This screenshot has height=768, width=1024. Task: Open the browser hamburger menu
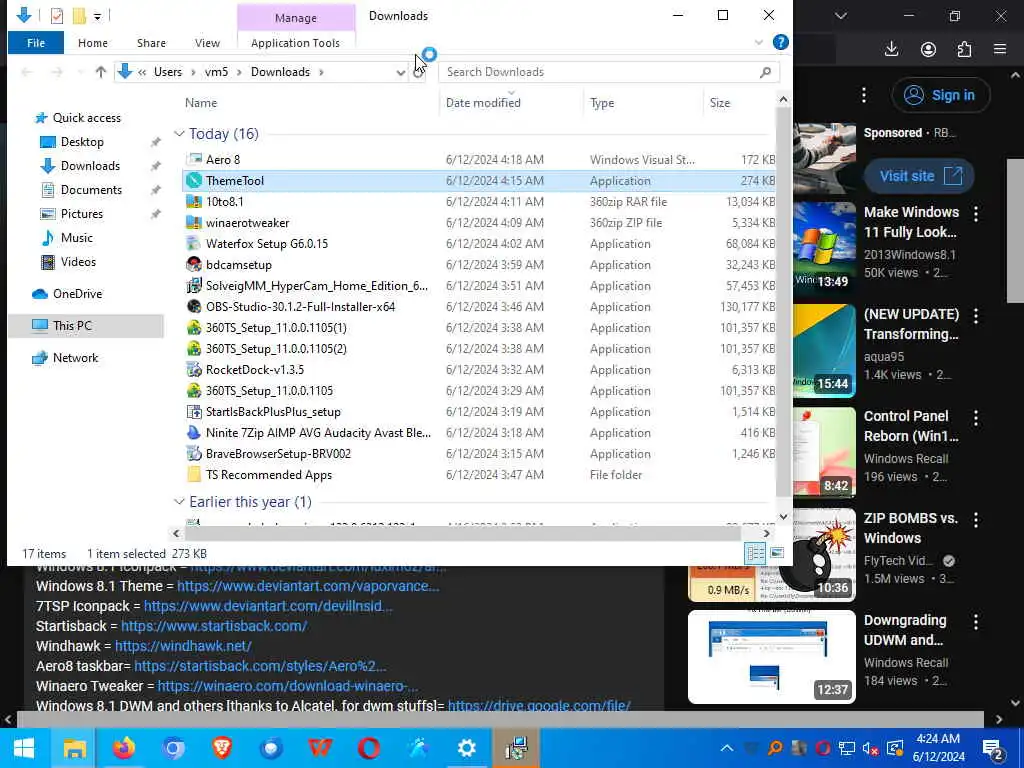point(1000,50)
